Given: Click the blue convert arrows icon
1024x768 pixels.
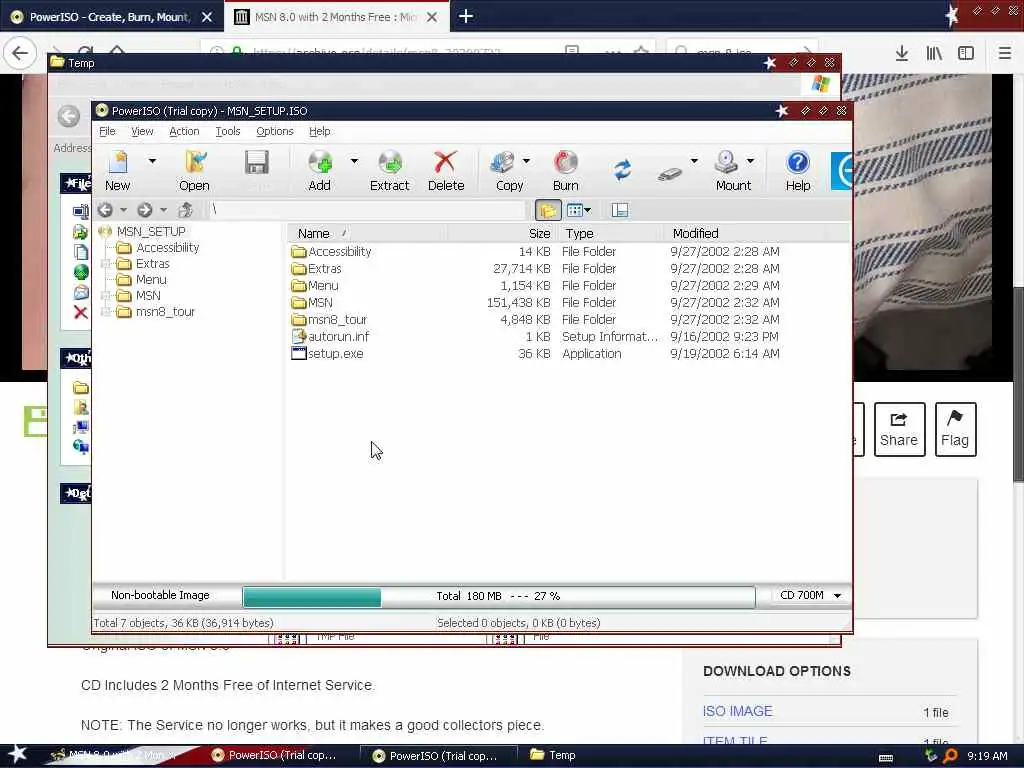Looking at the screenshot, I should tap(622, 170).
